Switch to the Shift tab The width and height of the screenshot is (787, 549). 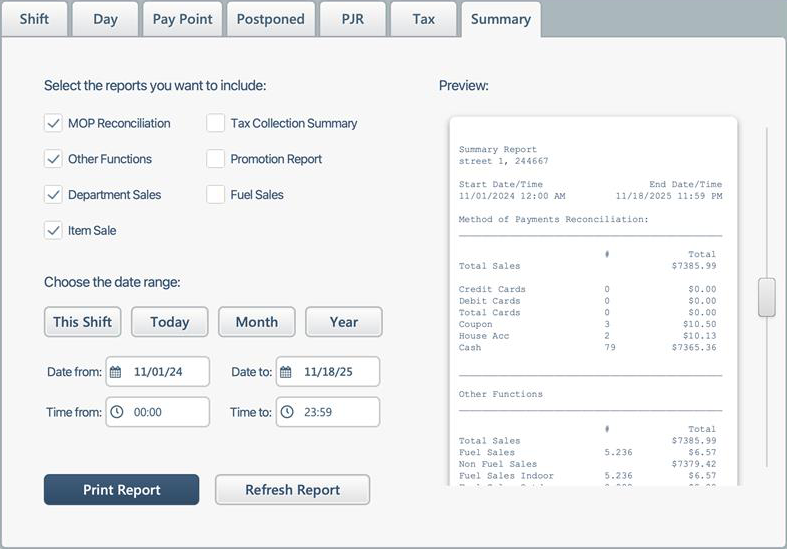coord(34,19)
